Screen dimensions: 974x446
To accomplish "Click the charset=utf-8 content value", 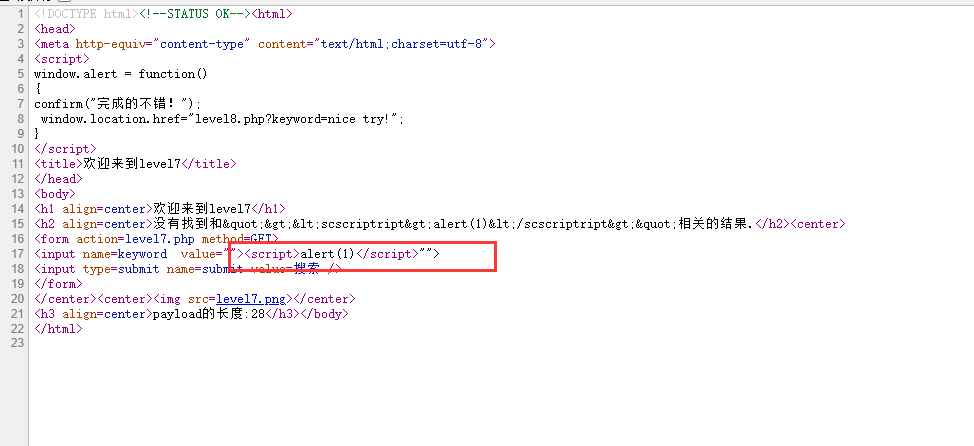I will click(x=436, y=43).
